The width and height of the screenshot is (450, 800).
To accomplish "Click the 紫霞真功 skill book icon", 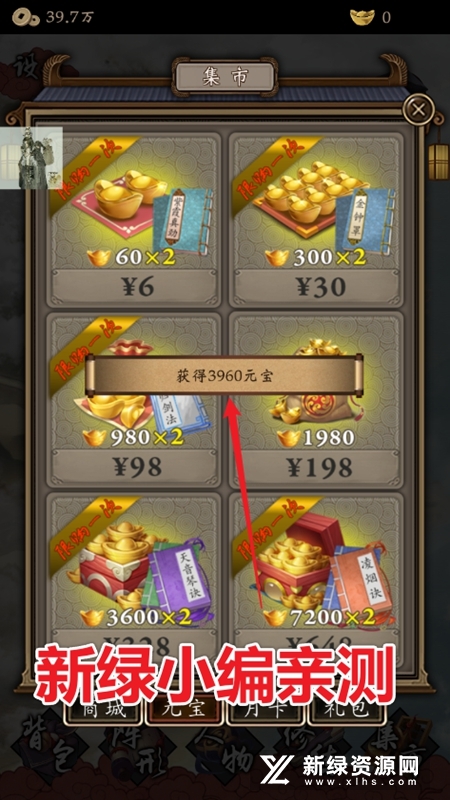I will (183, 223).
